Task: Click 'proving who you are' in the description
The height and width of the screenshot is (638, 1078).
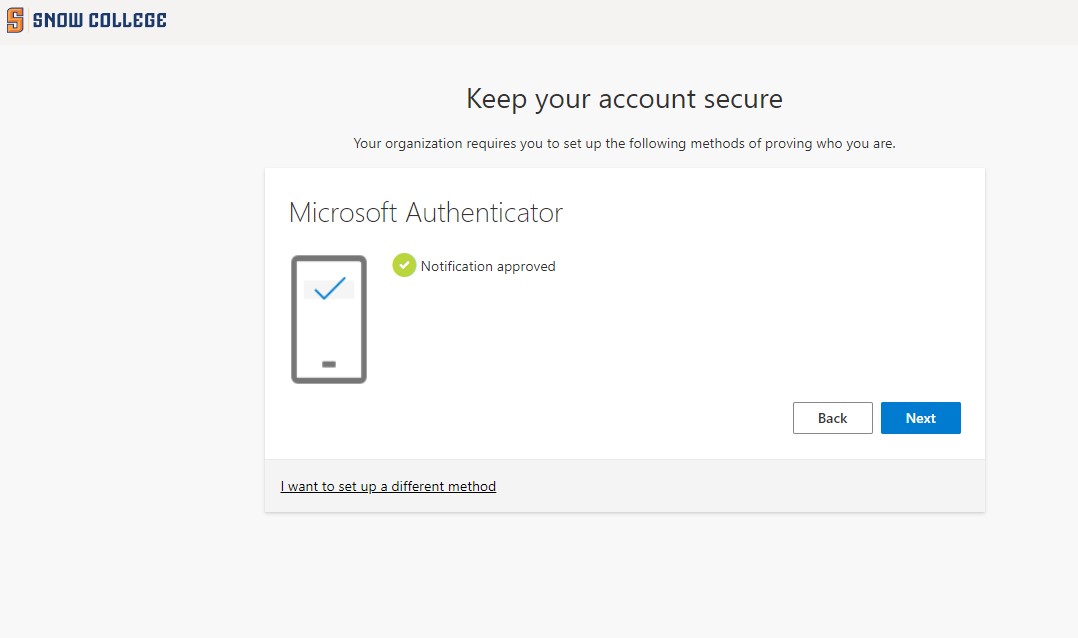Action: (x=830, y=143)
